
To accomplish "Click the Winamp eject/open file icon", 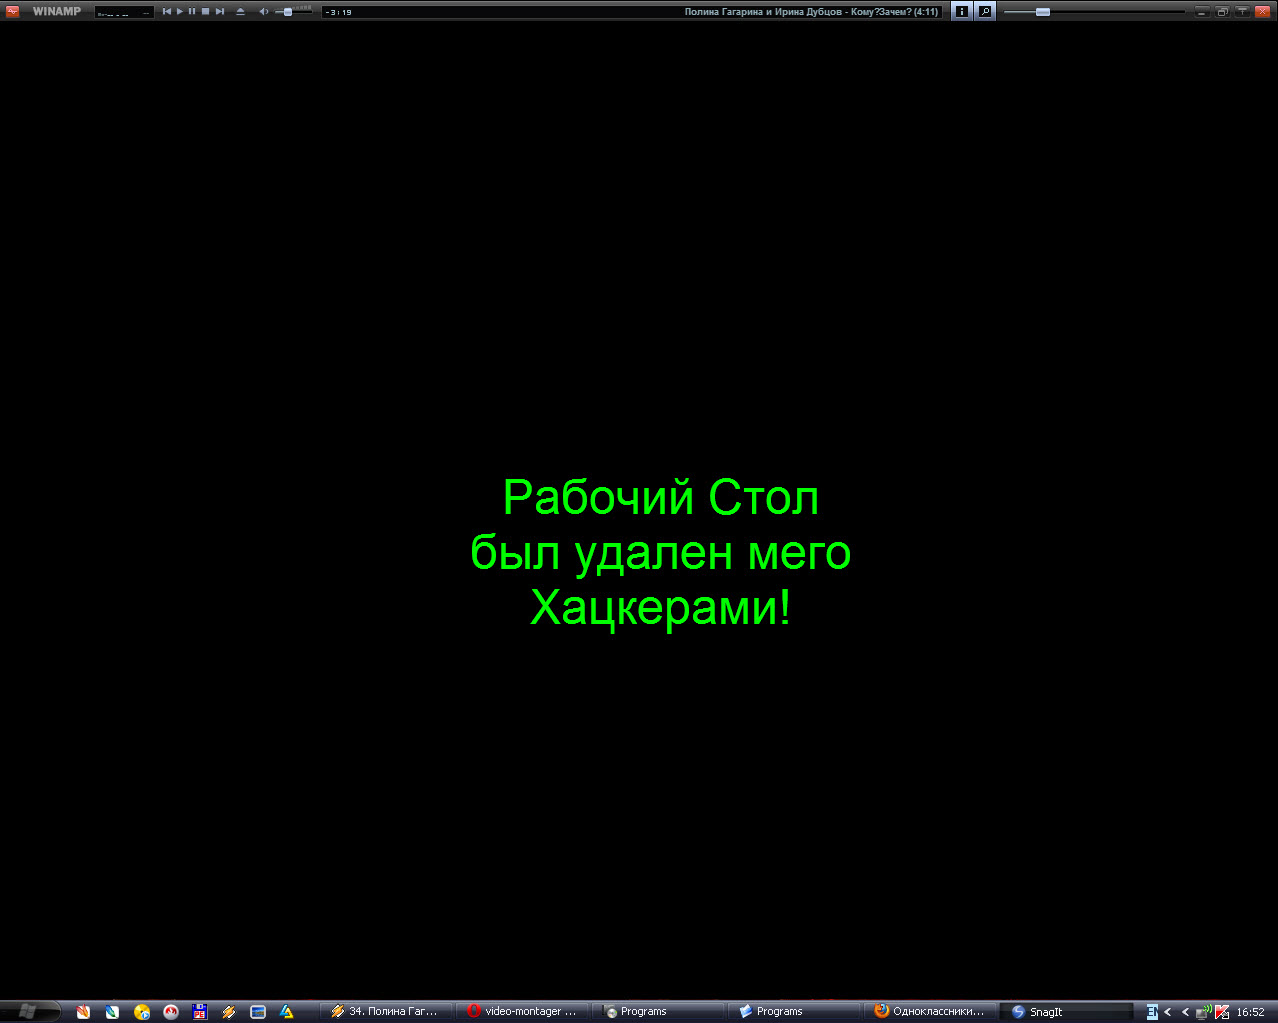I will coord(240,12).
